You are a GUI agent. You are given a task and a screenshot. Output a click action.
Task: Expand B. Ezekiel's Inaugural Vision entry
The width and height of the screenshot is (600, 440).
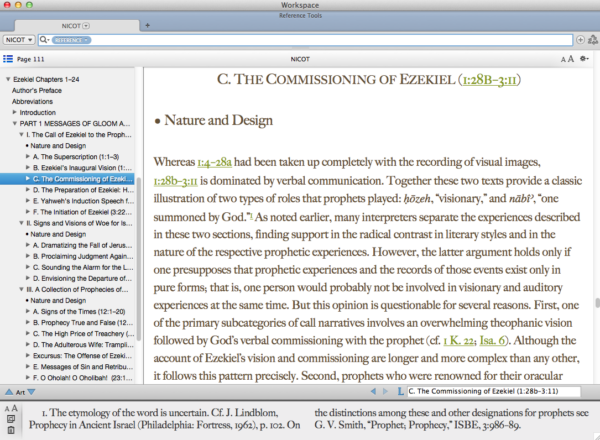tap(26, 168)
